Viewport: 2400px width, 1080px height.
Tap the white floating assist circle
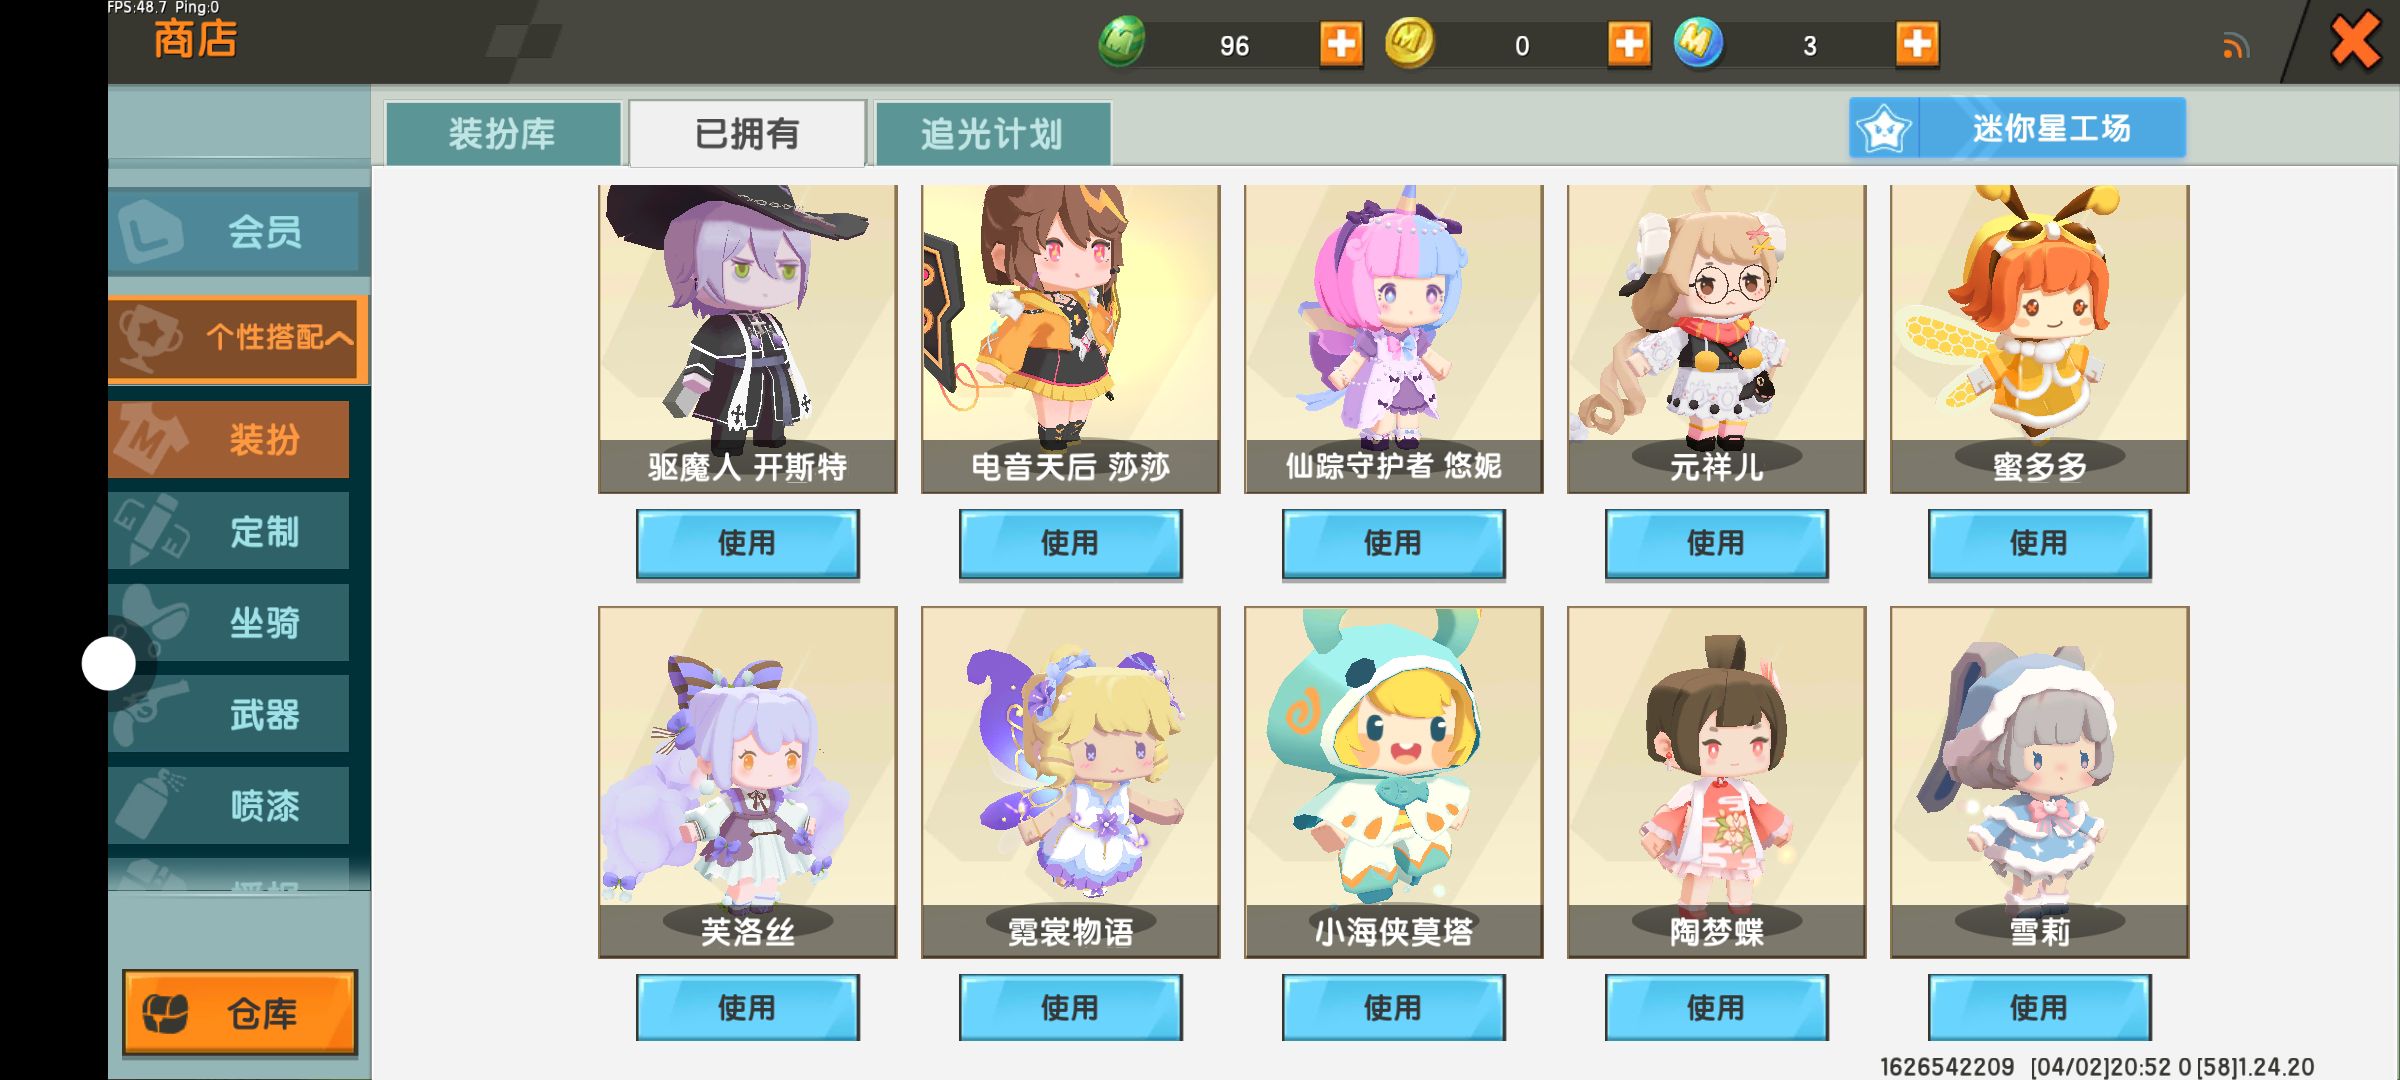pyautogui.click(x=108, y=663)
